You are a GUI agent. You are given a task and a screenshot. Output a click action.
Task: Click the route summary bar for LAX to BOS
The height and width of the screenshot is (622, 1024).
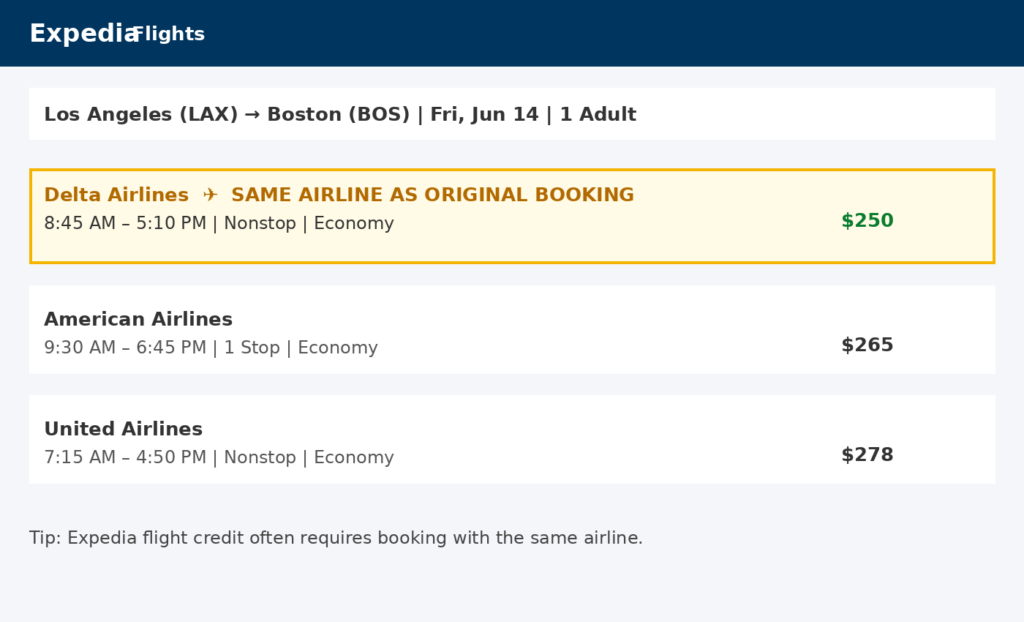click(512, 114)
